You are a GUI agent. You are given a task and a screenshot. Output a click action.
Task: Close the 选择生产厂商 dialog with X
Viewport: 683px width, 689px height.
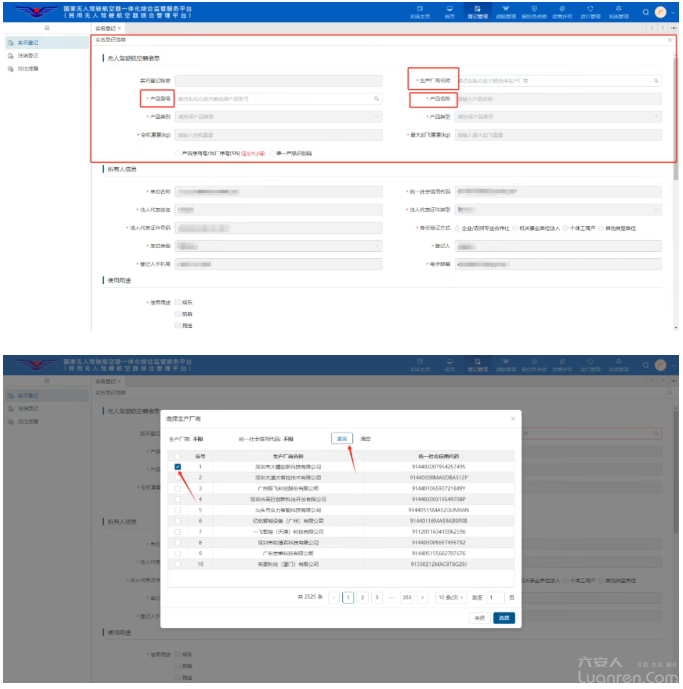(513, 418)
